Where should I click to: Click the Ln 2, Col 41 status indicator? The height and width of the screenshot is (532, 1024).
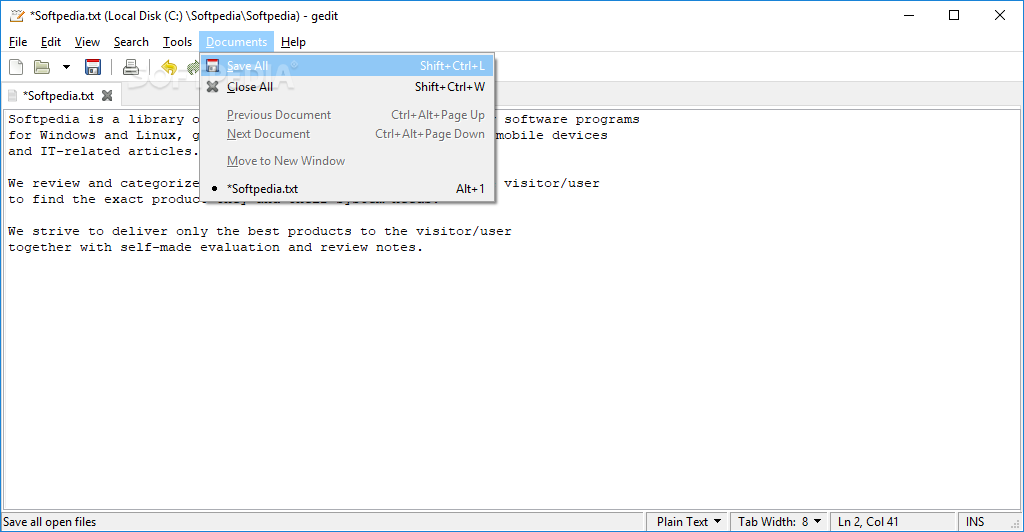pyautogui.click(x=868, y=522)
